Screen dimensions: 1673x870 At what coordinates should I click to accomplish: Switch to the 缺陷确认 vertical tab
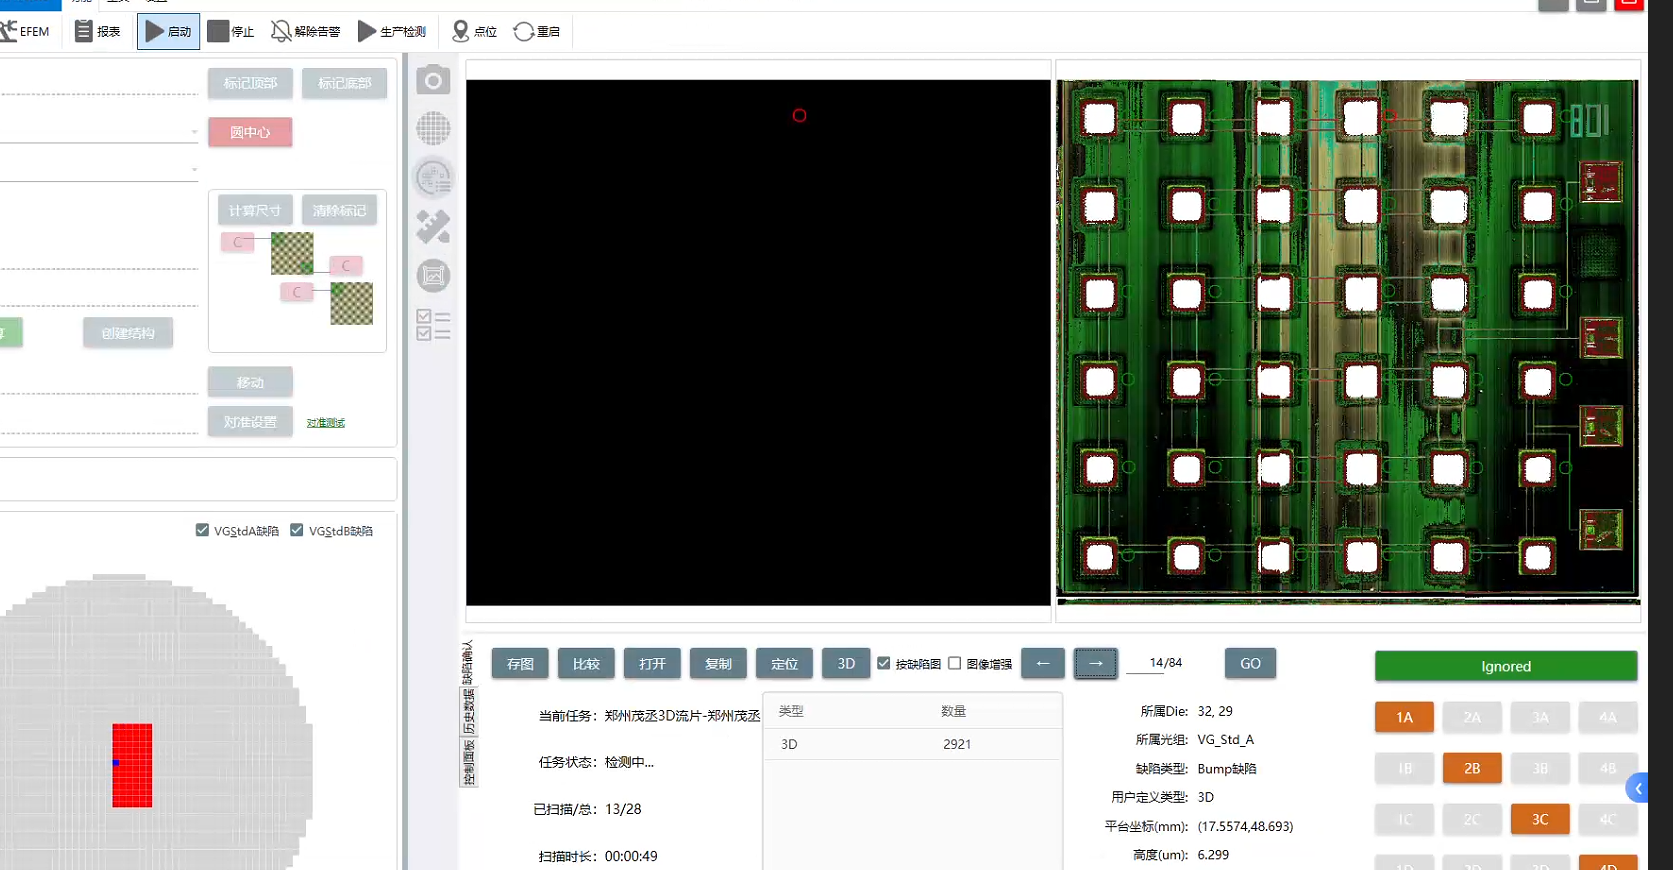[x=467, y=662]
